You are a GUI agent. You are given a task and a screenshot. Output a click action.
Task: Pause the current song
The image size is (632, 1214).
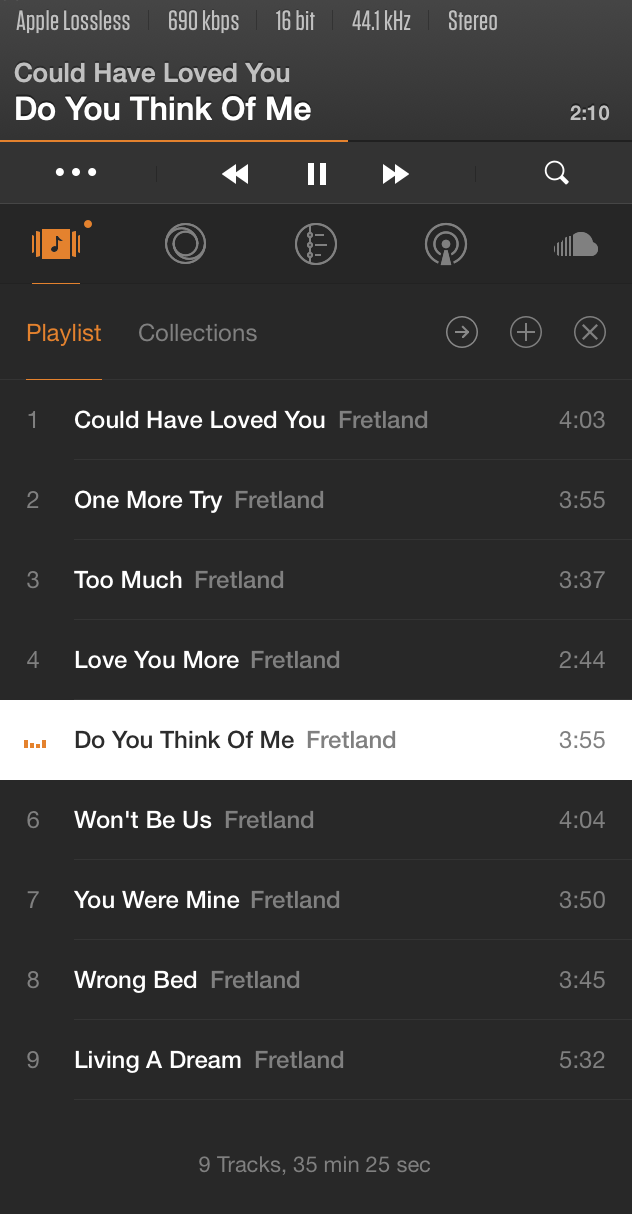coord(317,174)
